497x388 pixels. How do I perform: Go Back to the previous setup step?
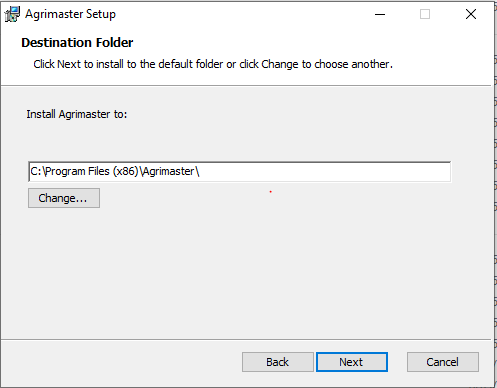pyautogui.click(x=278, y=362)
